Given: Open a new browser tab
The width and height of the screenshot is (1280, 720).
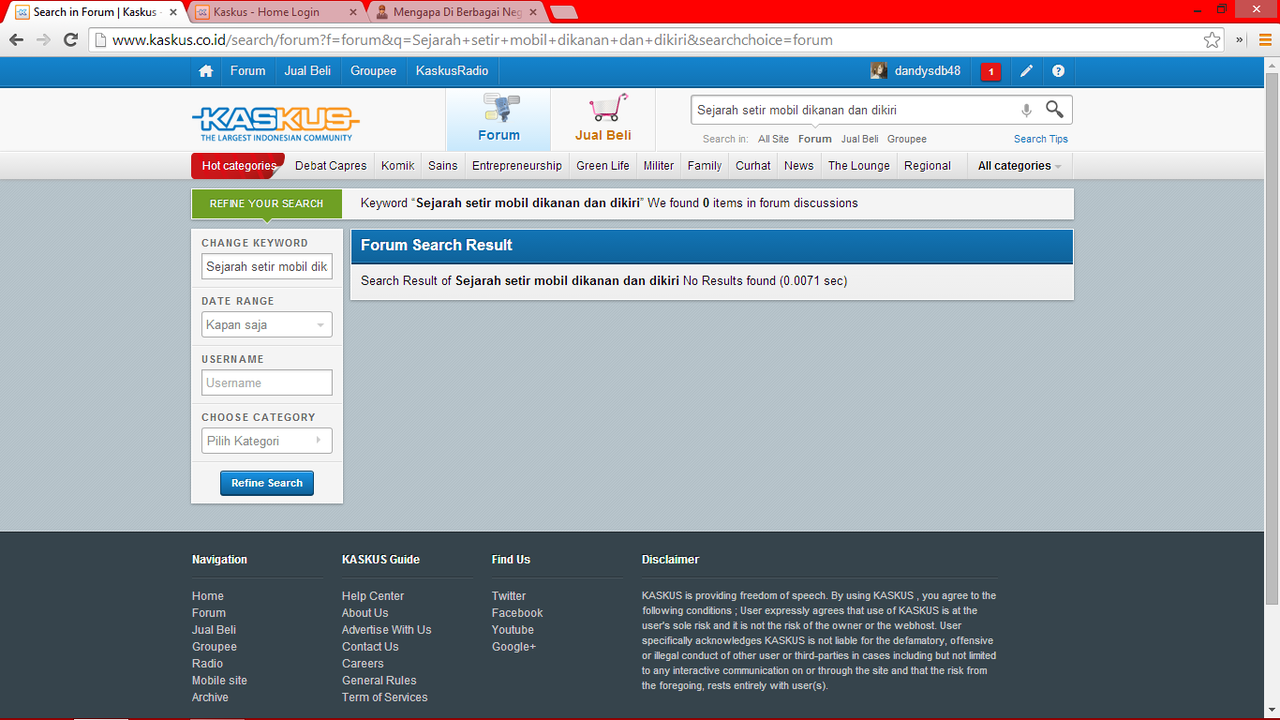Looking at the screenshot, I should point(564,12).
